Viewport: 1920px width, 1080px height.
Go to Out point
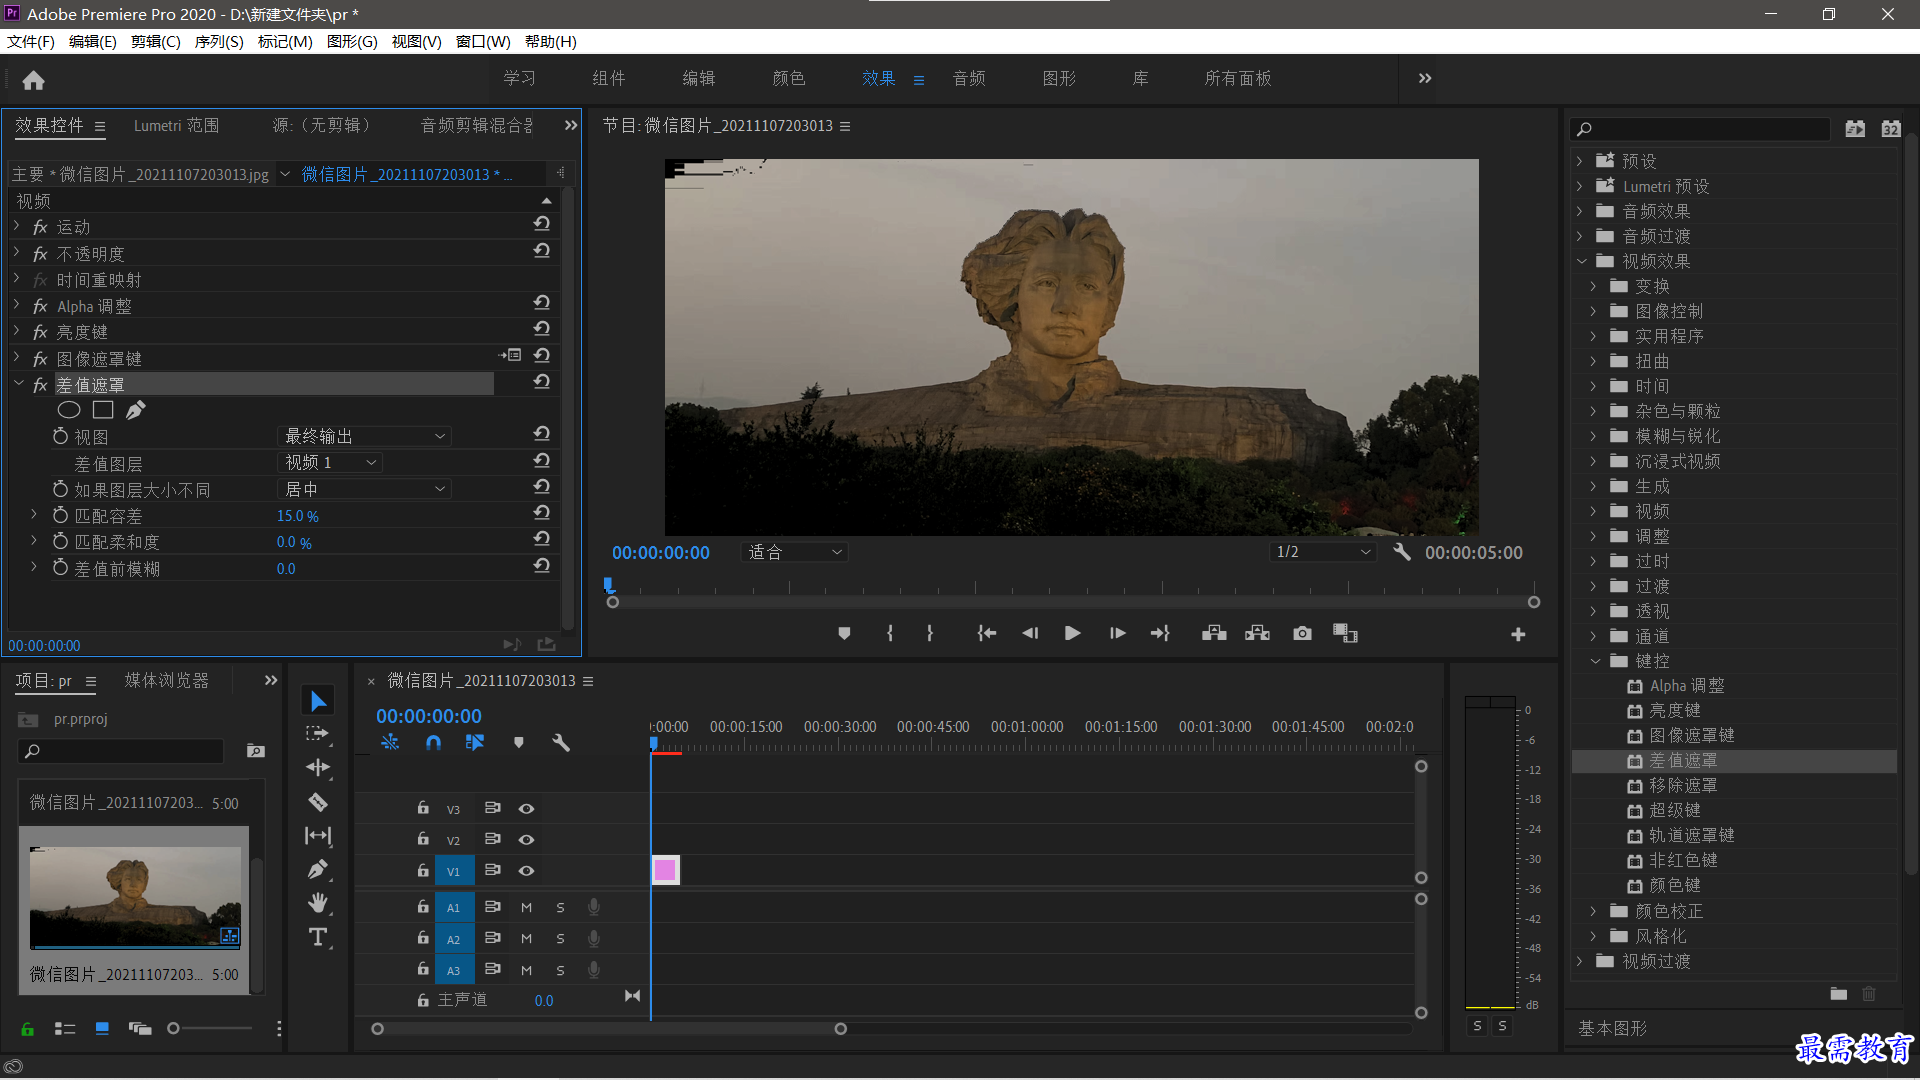pyautogui.click(x=1160, y=633)
